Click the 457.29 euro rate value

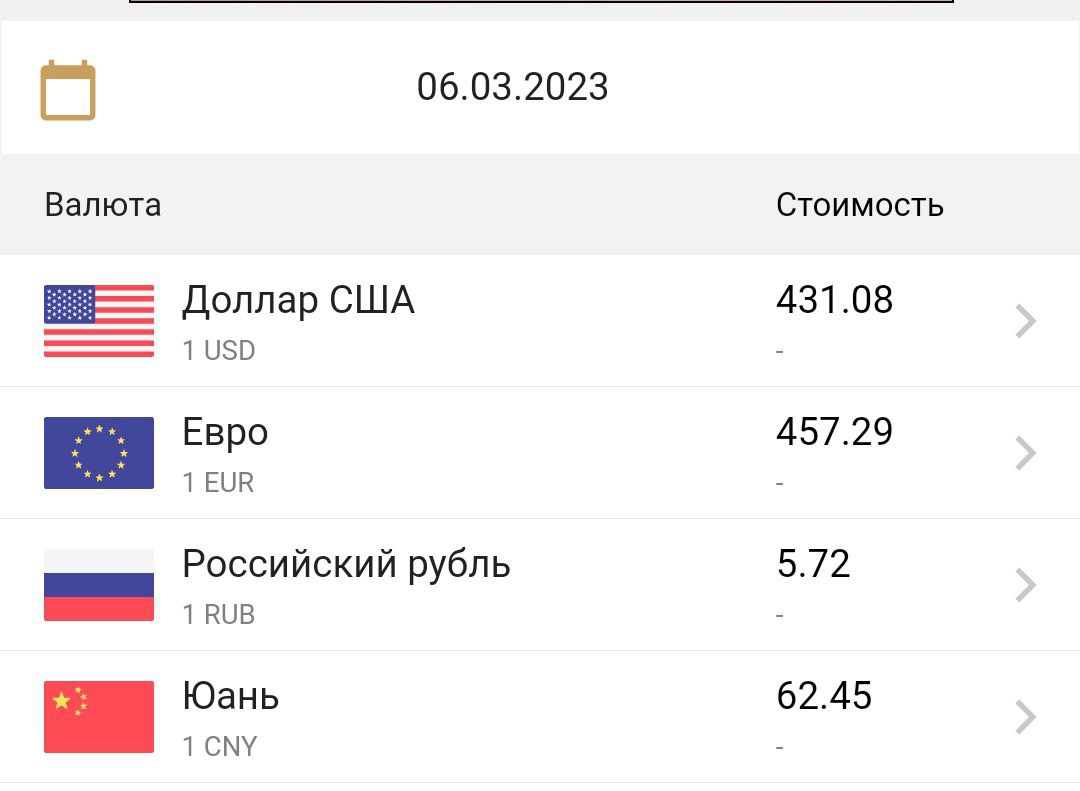tap(834, 432)
